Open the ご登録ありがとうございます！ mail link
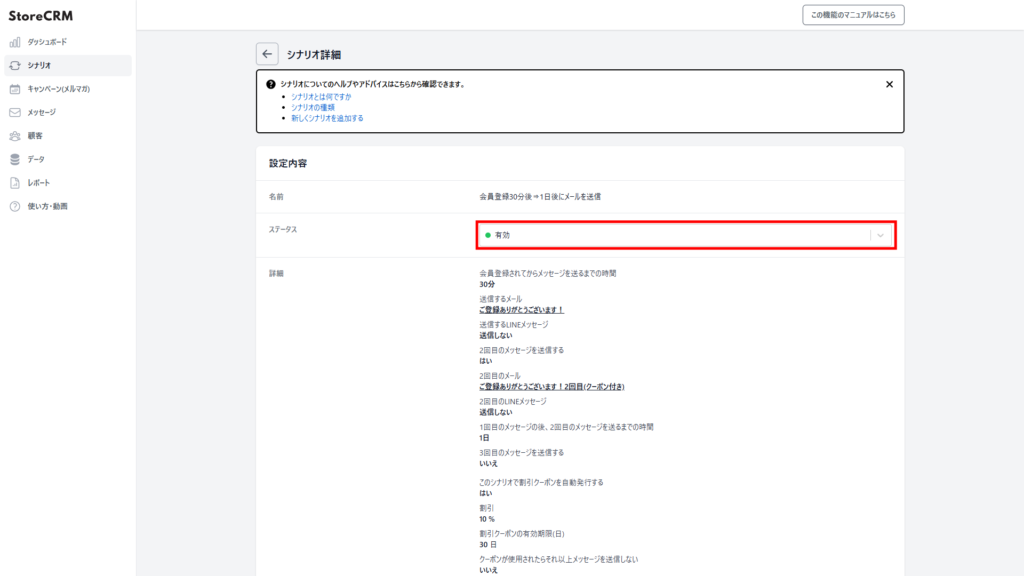 (521, 310)
